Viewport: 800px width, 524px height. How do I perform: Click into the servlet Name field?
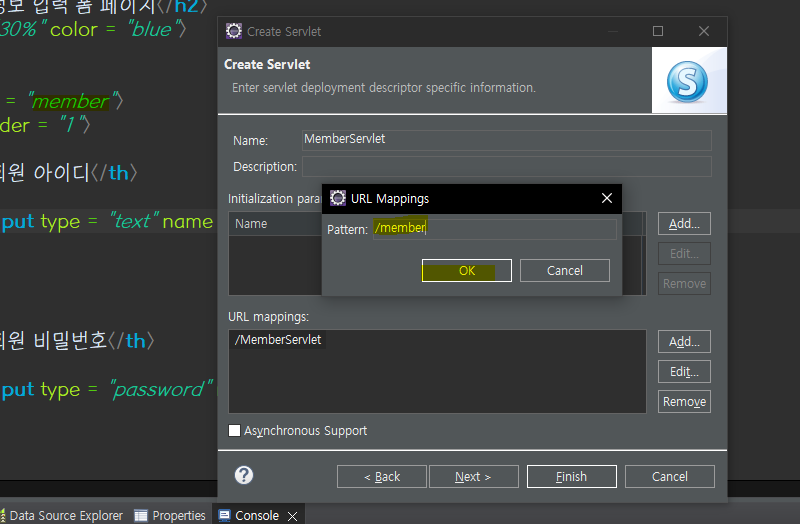(x=507, y=140)
